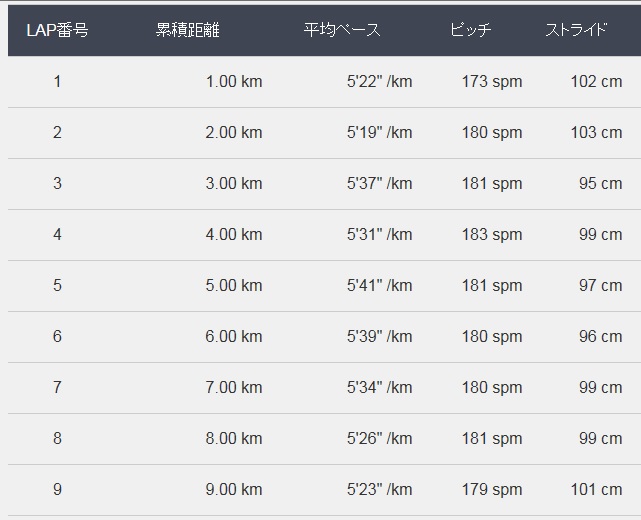The width and height of the screenshot is (641, 520).
Task: Select the 5'41" /km pace cell
Action: (x=379, y=285)
